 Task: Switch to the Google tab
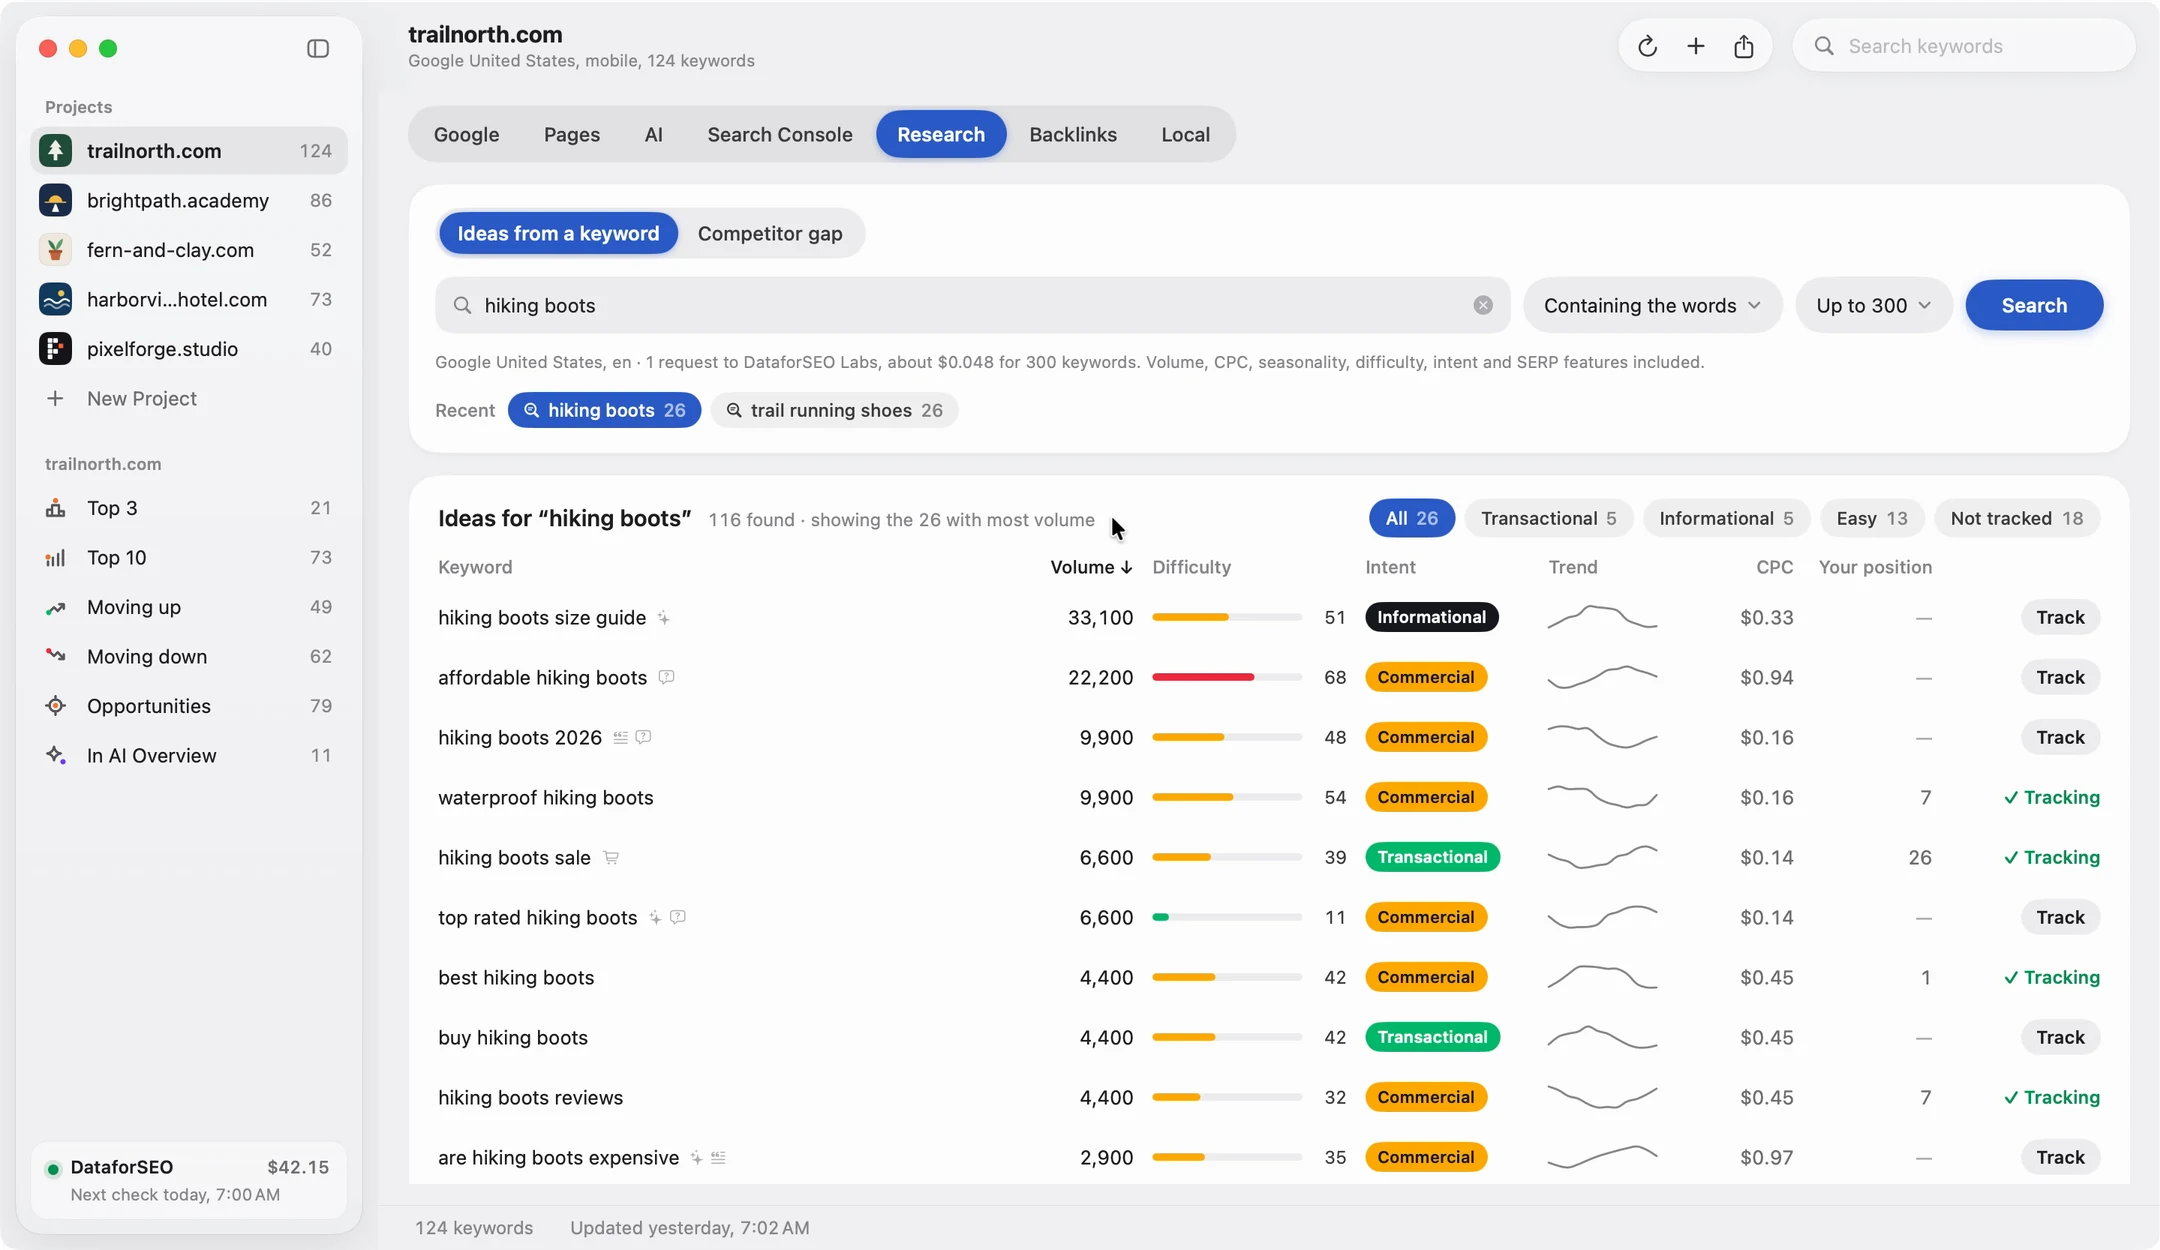[466, 134]
